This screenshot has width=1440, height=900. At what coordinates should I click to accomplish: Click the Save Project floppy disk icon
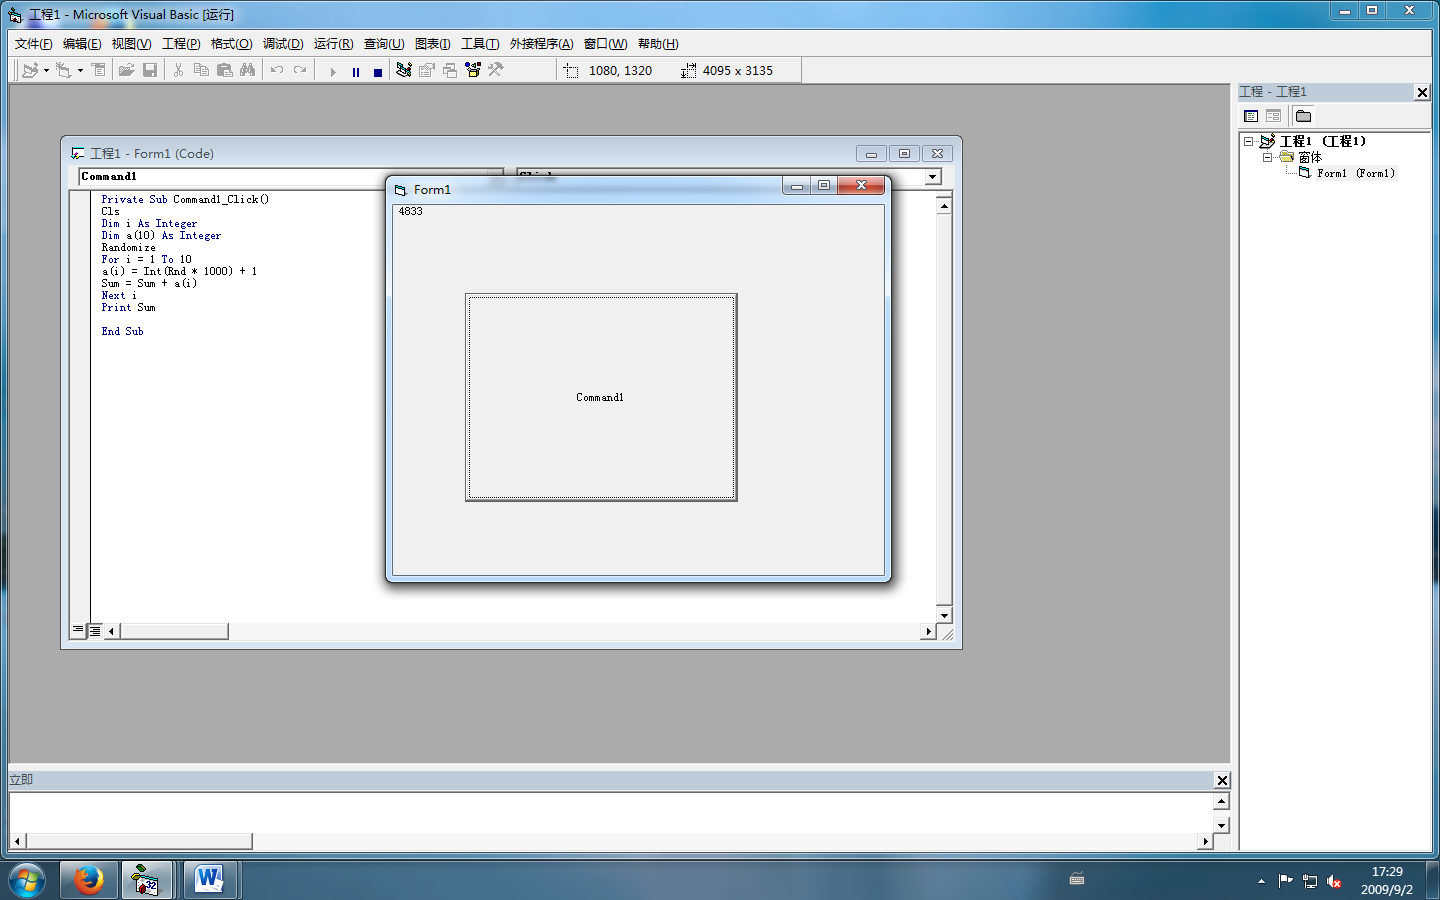pos(150,70)
